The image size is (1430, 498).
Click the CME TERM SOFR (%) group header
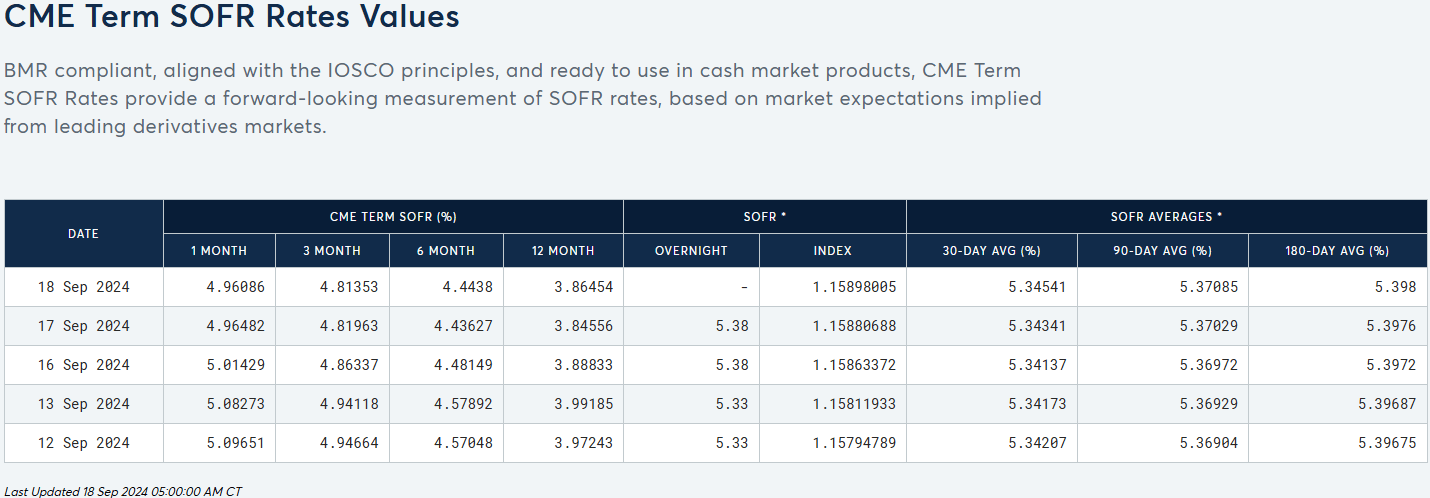click(x=393, y=217)
